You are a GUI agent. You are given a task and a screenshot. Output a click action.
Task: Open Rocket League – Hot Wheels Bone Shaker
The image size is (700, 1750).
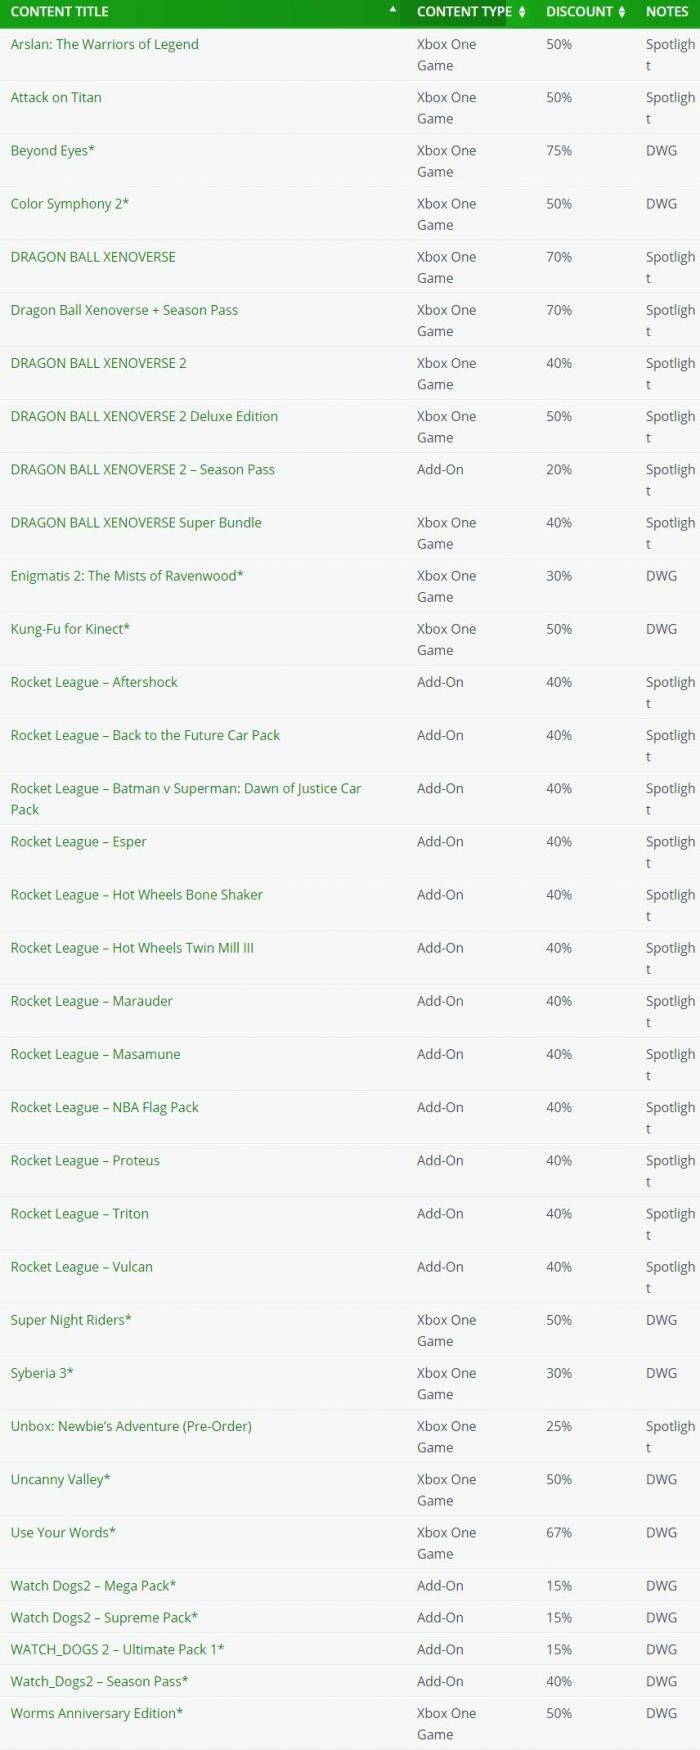(136, 895)
